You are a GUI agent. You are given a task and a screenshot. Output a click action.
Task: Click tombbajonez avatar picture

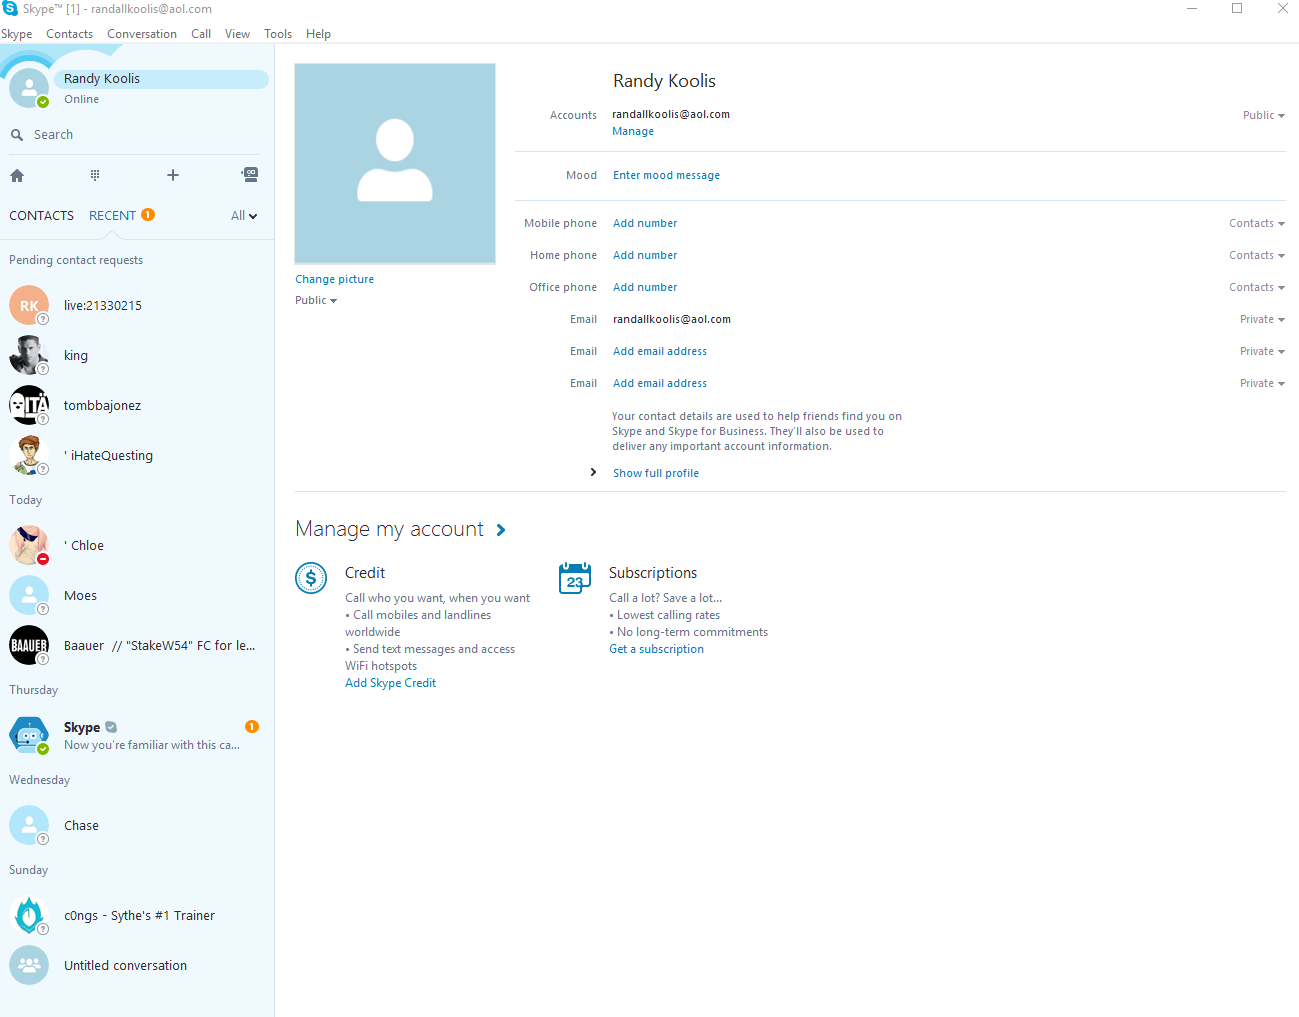point(29,405)
